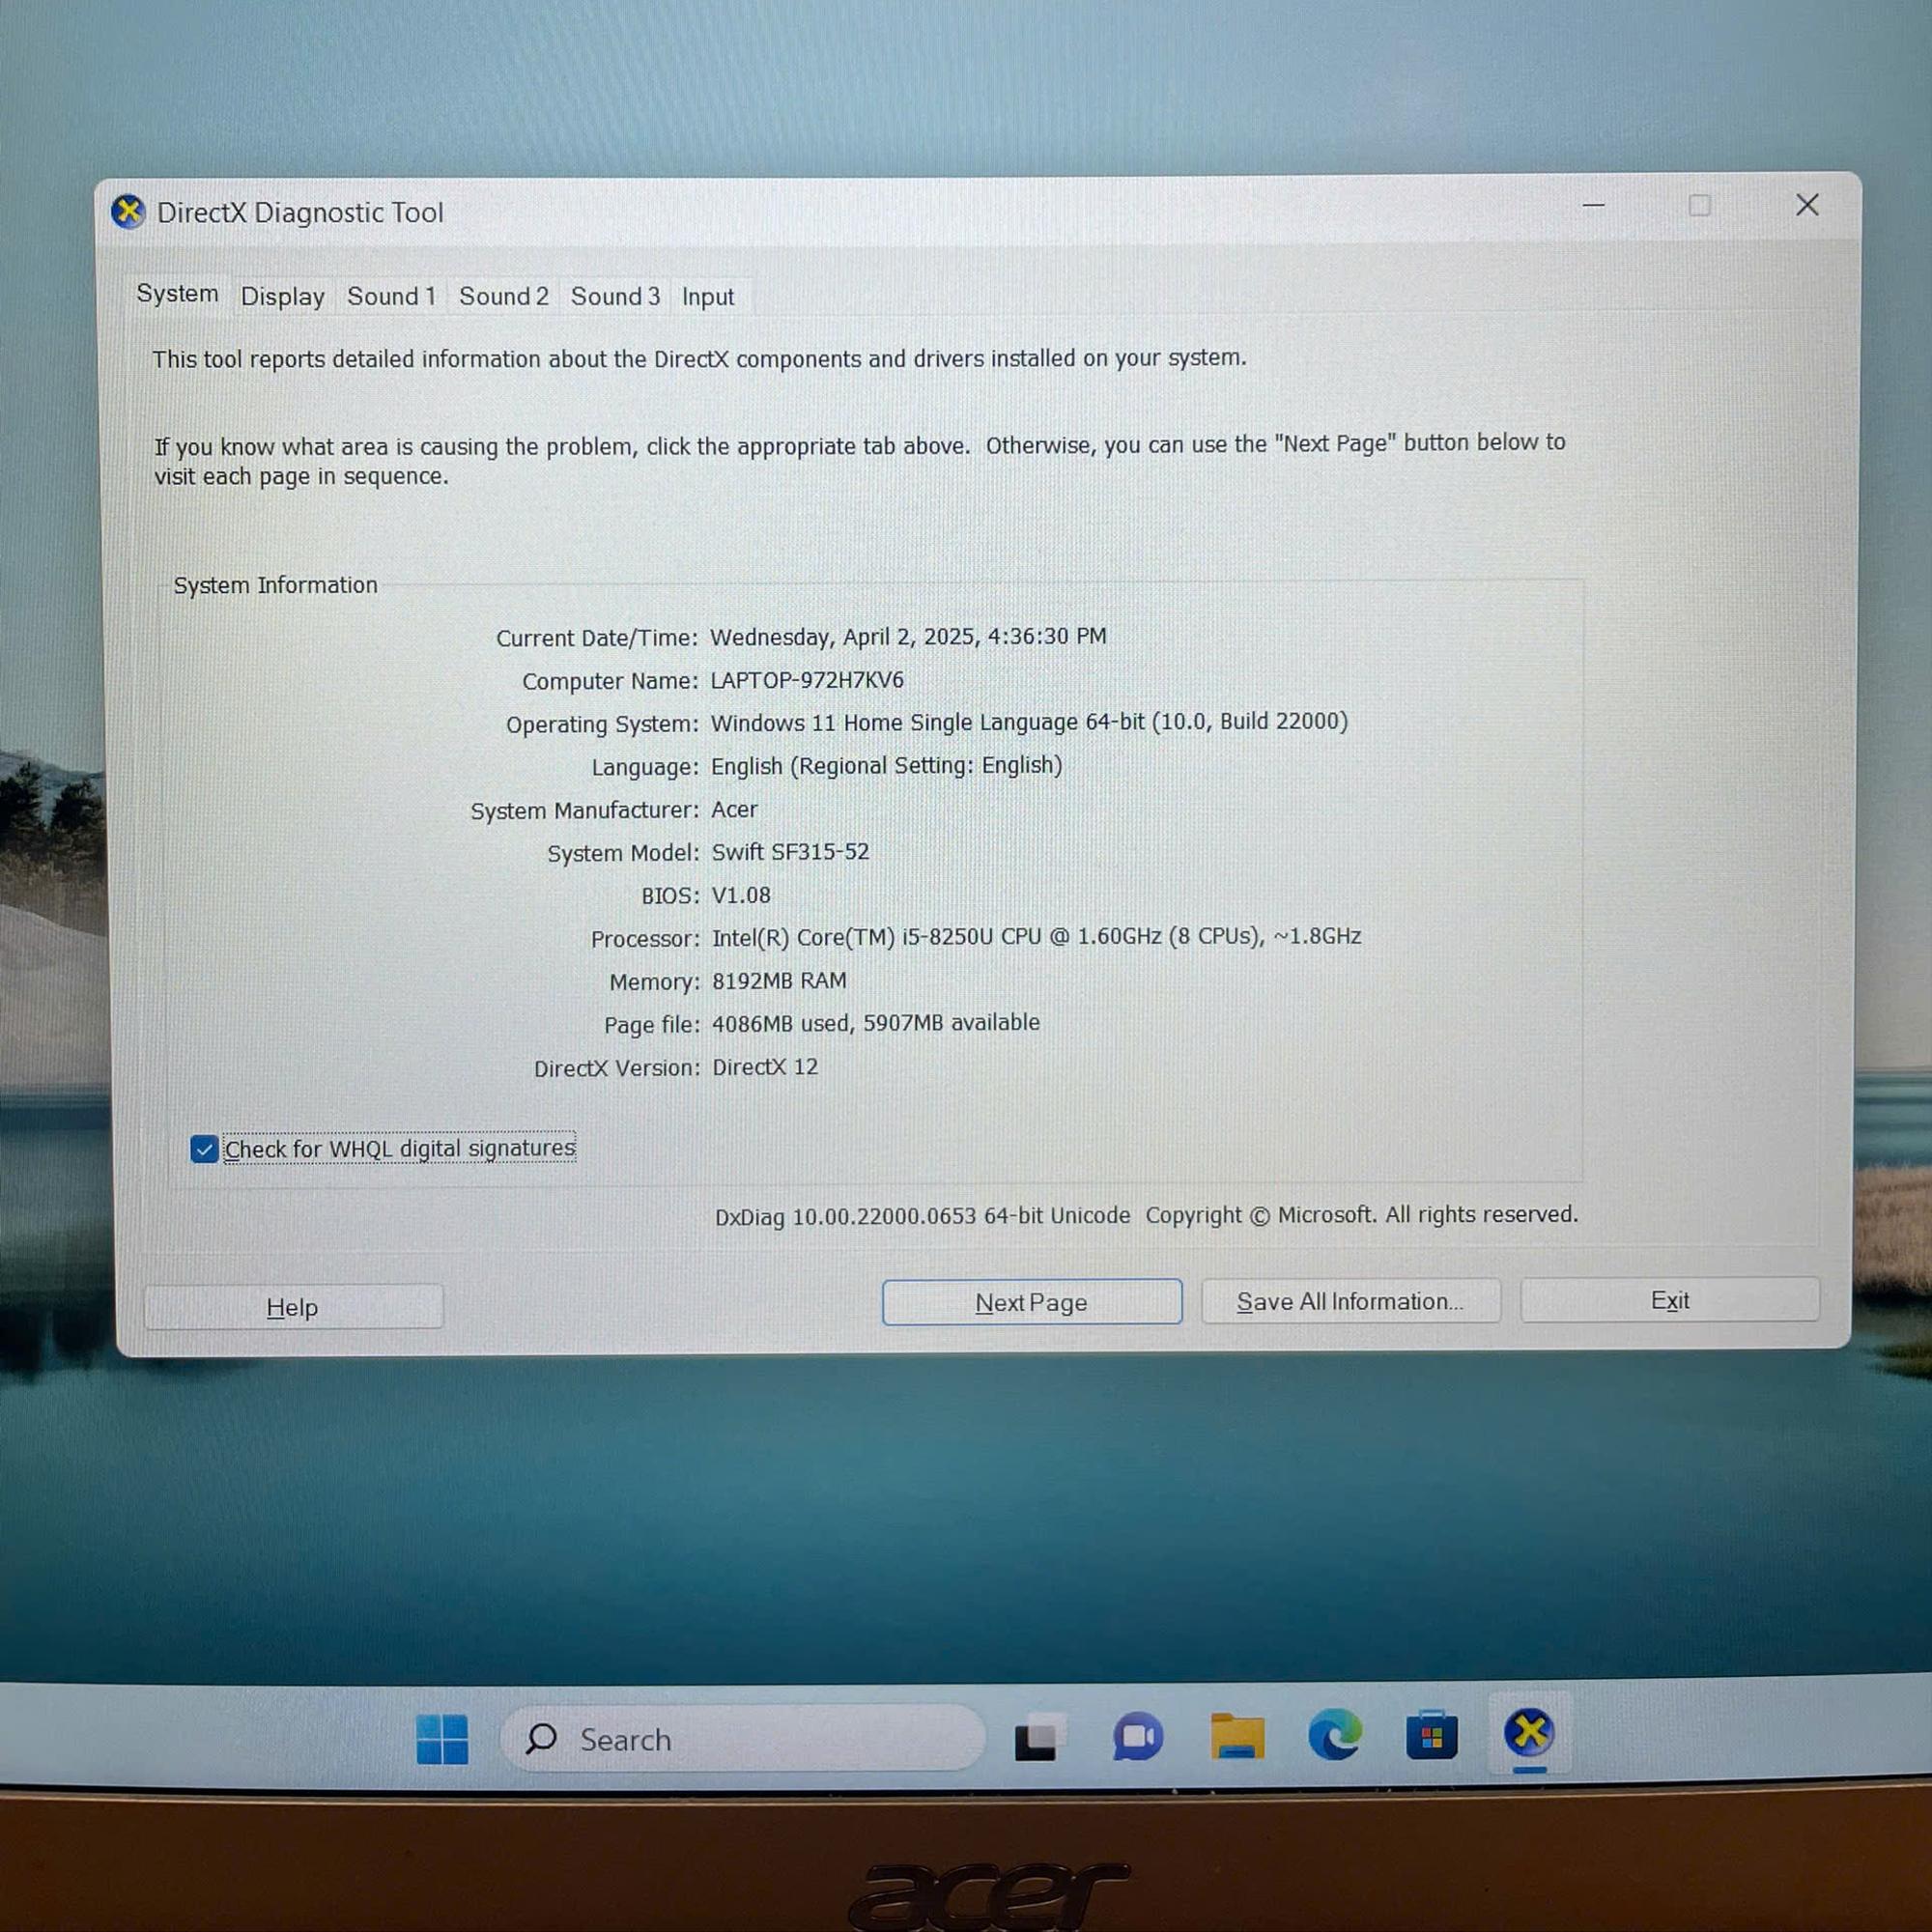Click the Next Page button

1032,1302
